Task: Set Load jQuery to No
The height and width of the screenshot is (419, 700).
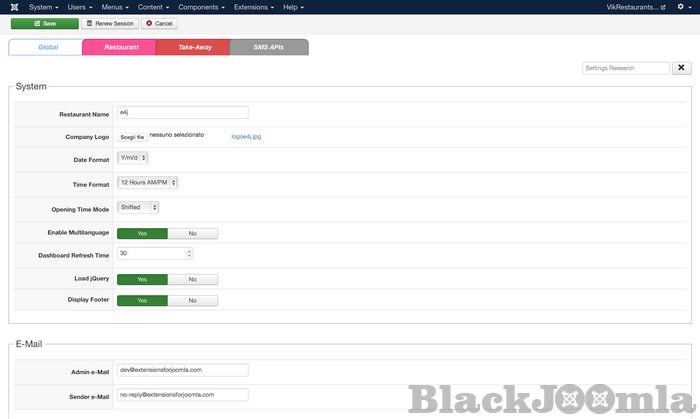Action: pos(192,280)
